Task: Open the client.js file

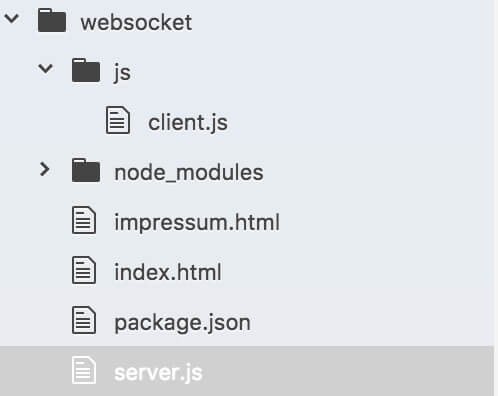Action: click(x=188, y=123)
